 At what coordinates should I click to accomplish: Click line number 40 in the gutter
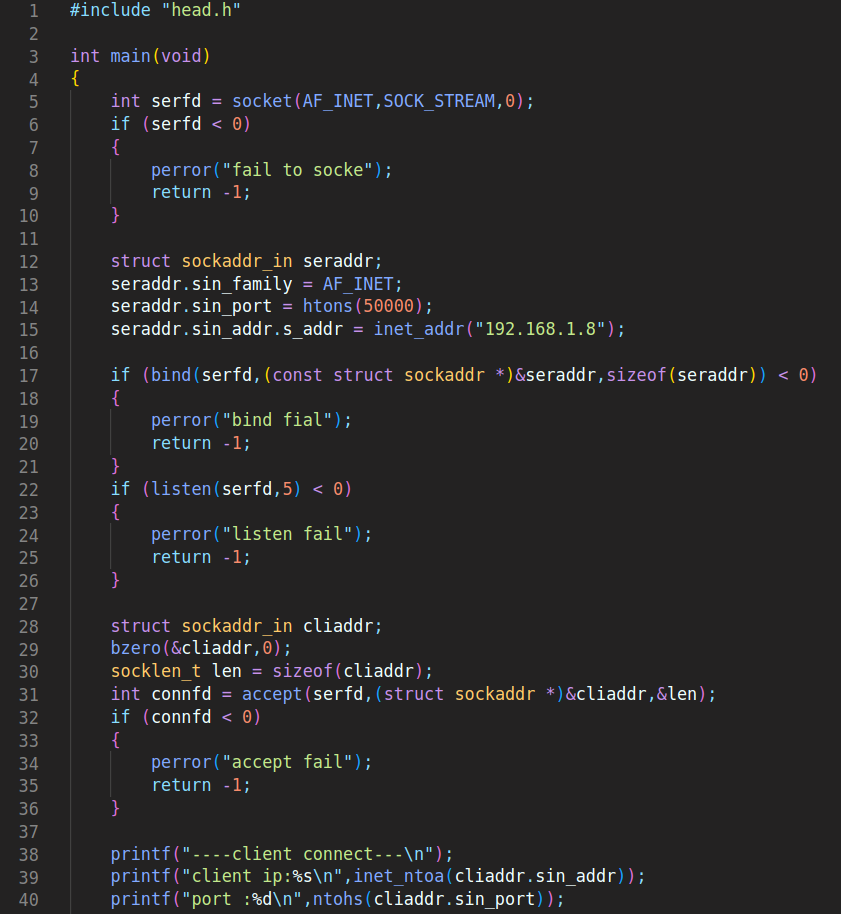[29, 899]
